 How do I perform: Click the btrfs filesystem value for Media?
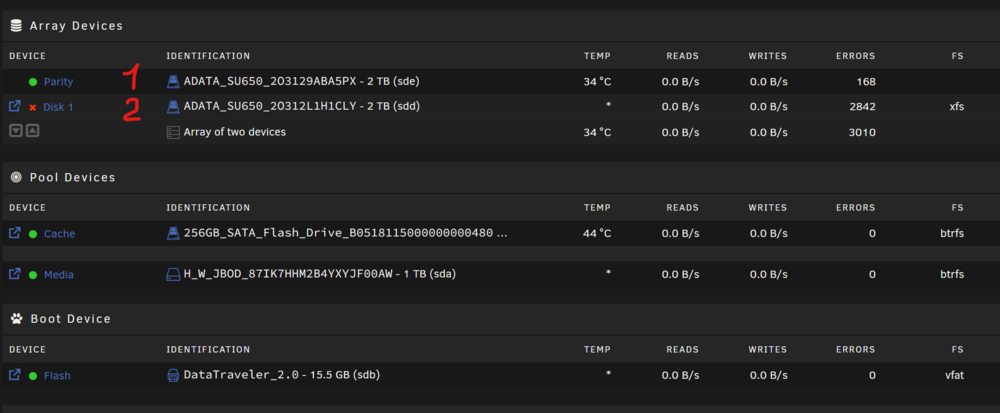[x=952, y=275]
